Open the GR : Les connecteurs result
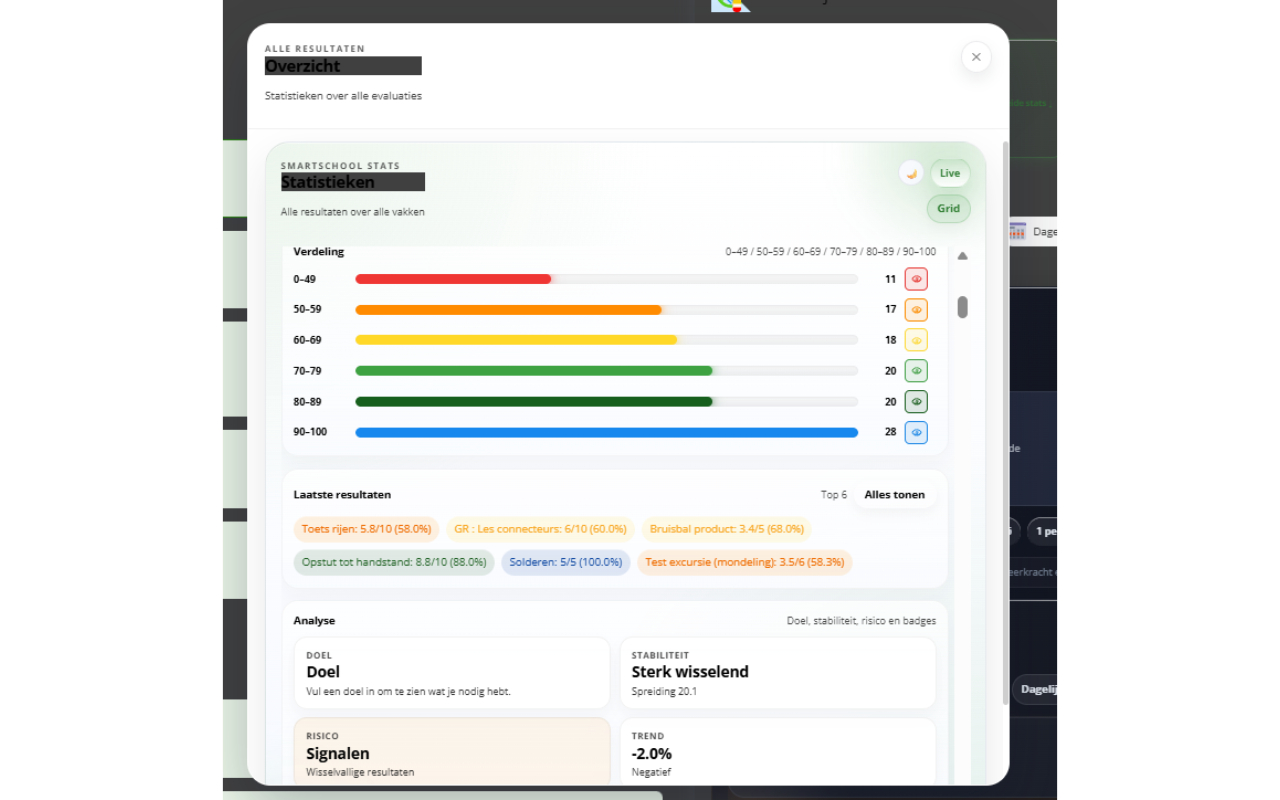 coord(540,529)
